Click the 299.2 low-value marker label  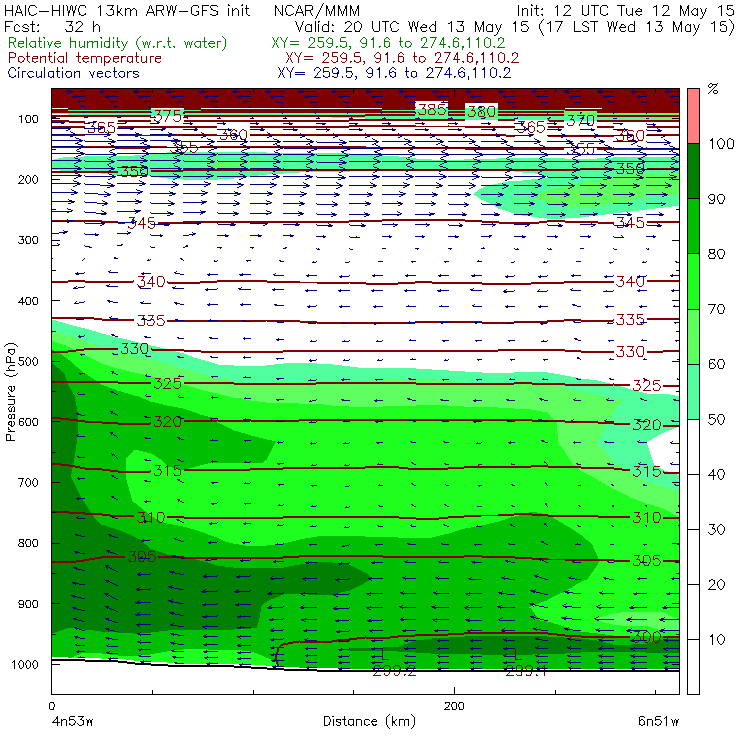point(394,671)
